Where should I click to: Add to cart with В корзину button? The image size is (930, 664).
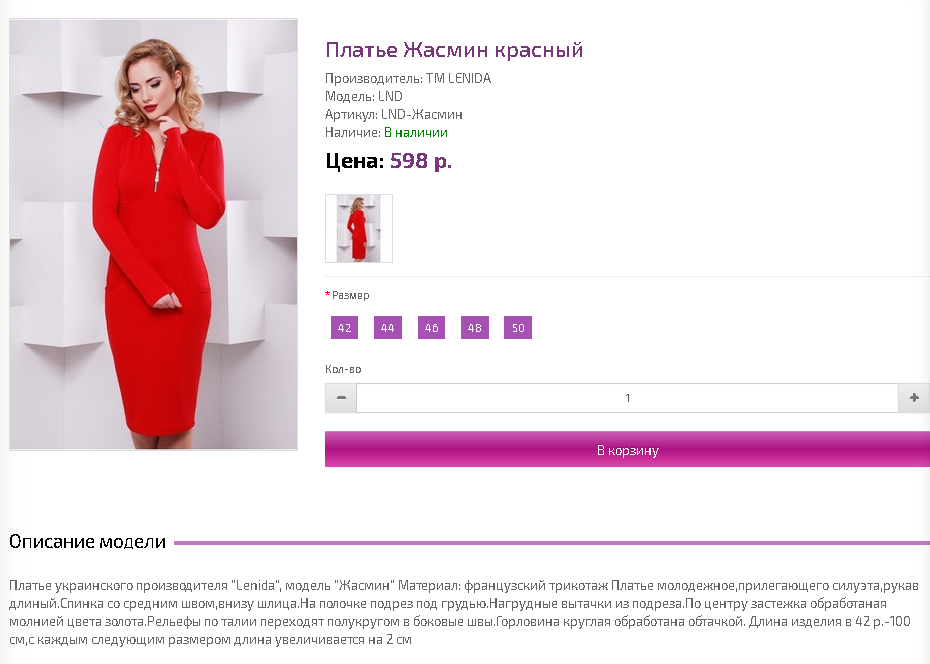click(628, 449)
